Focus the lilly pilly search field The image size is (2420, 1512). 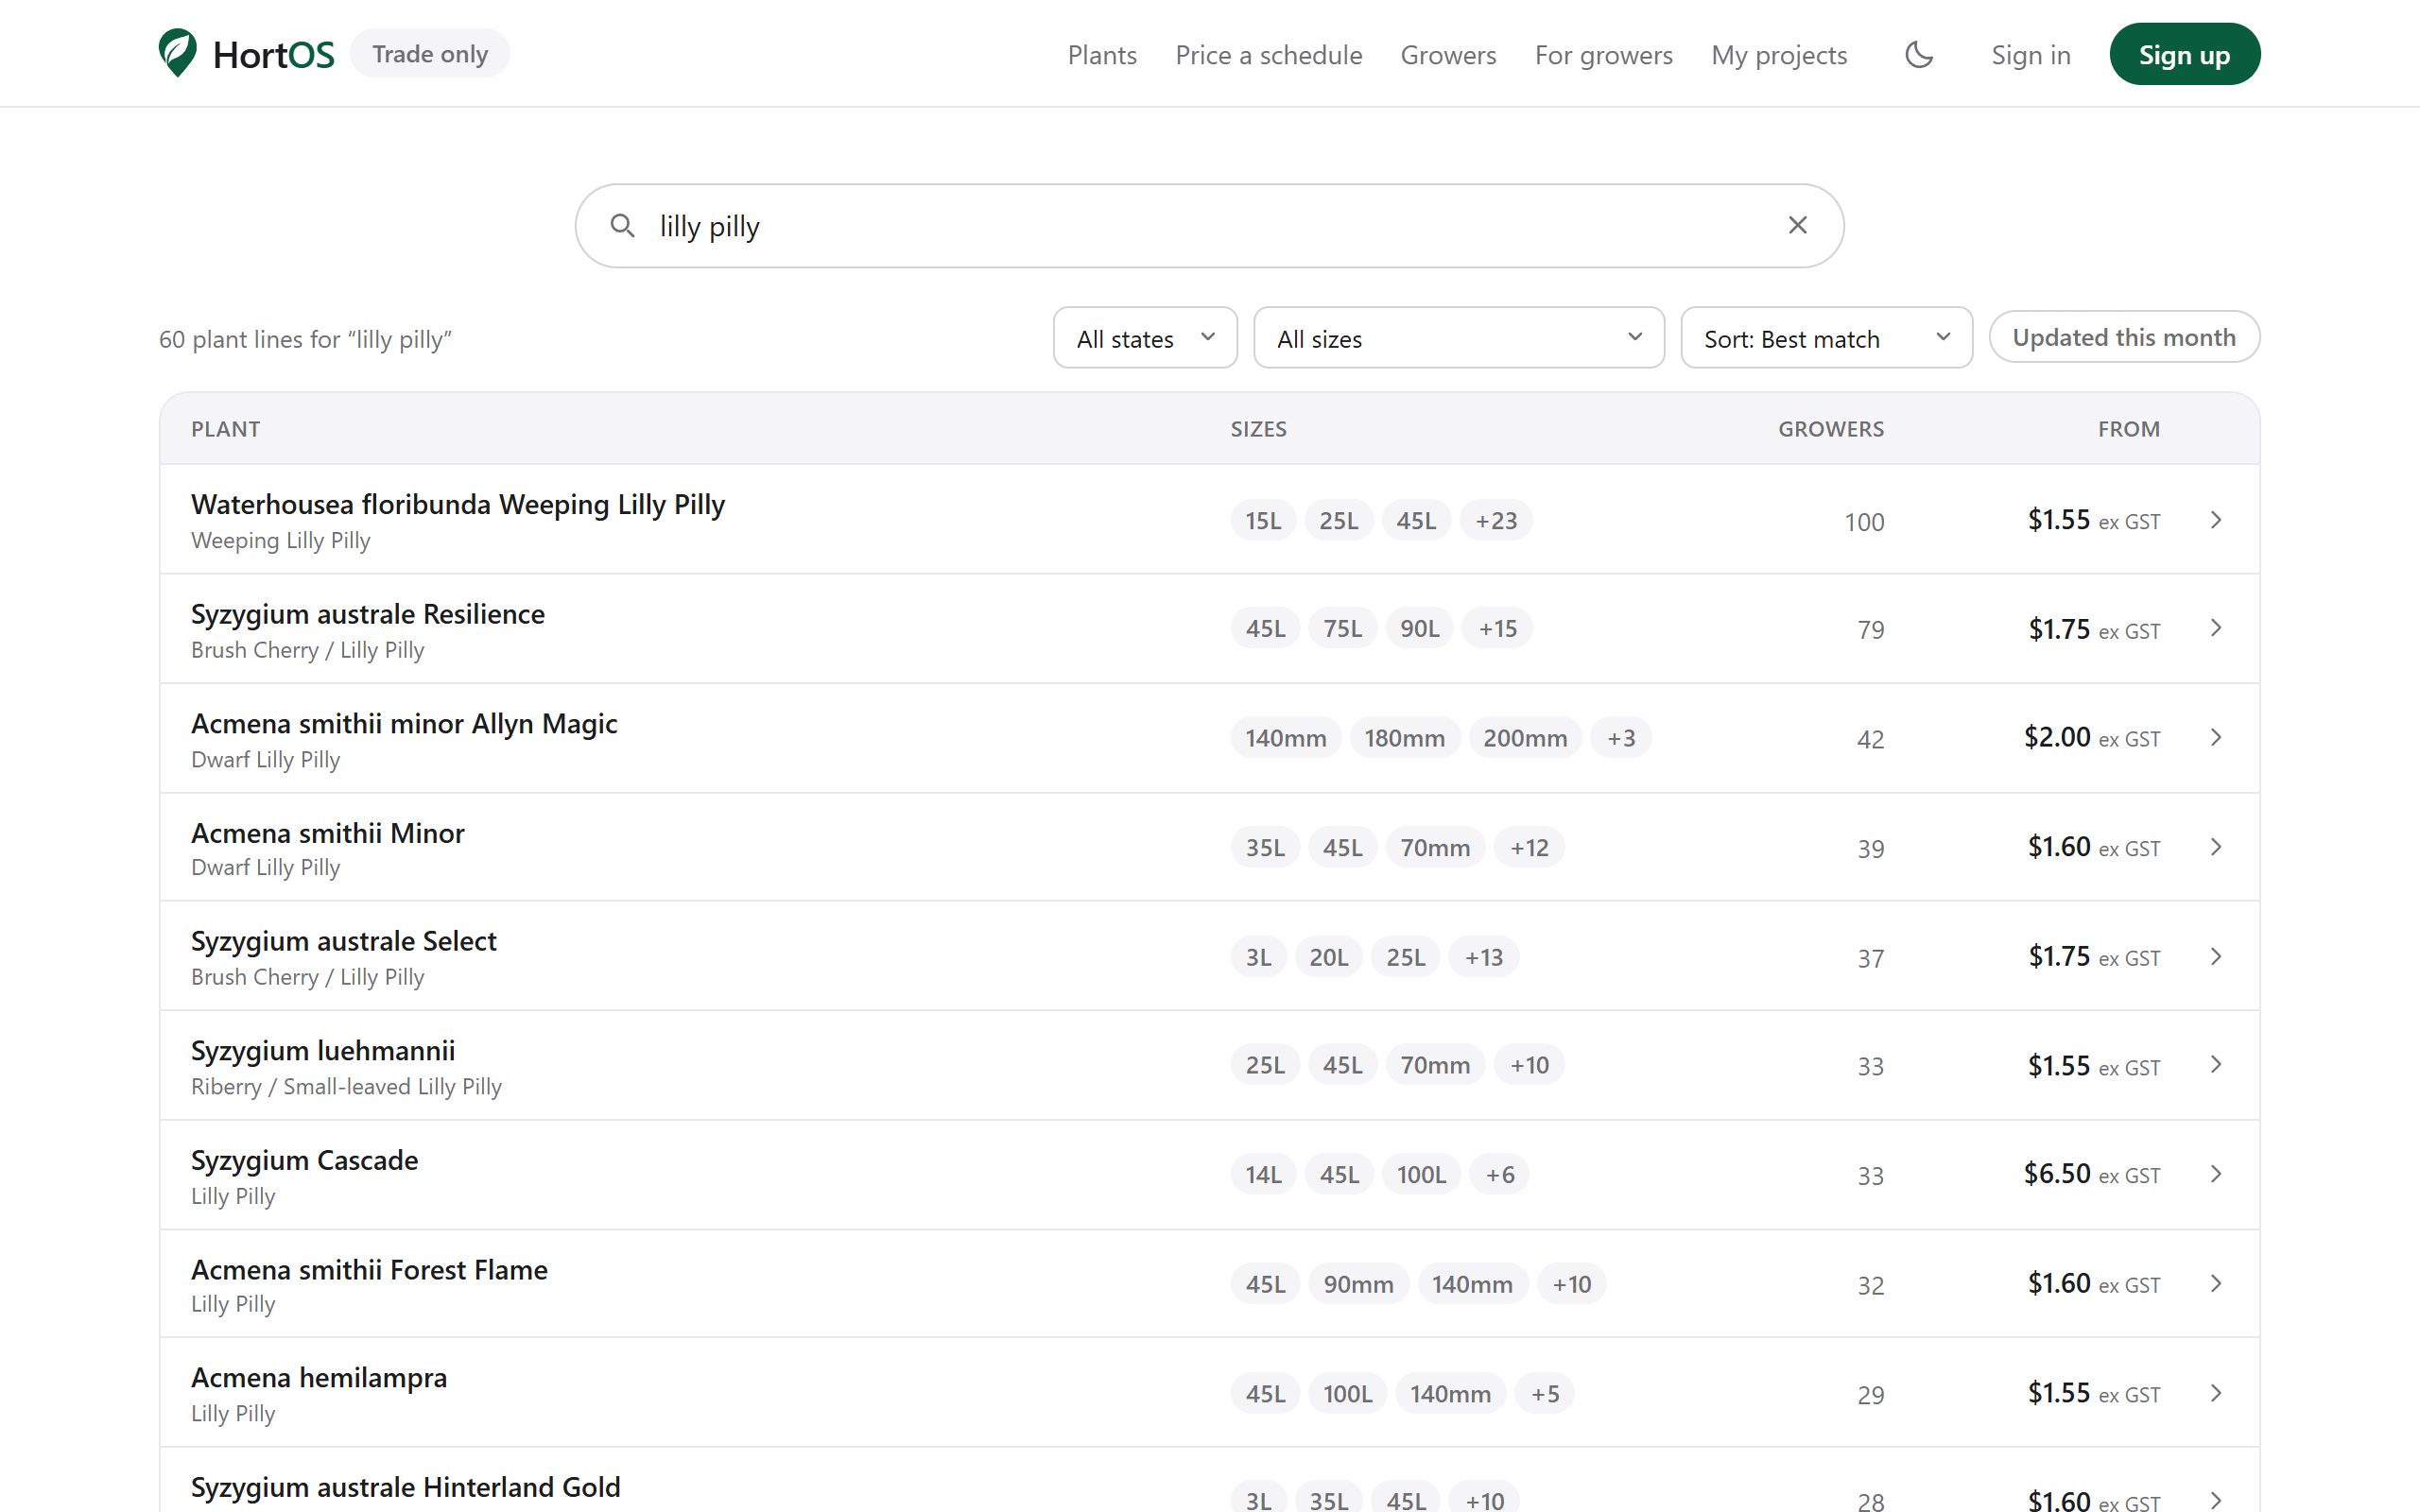[x=1209, y=226]
